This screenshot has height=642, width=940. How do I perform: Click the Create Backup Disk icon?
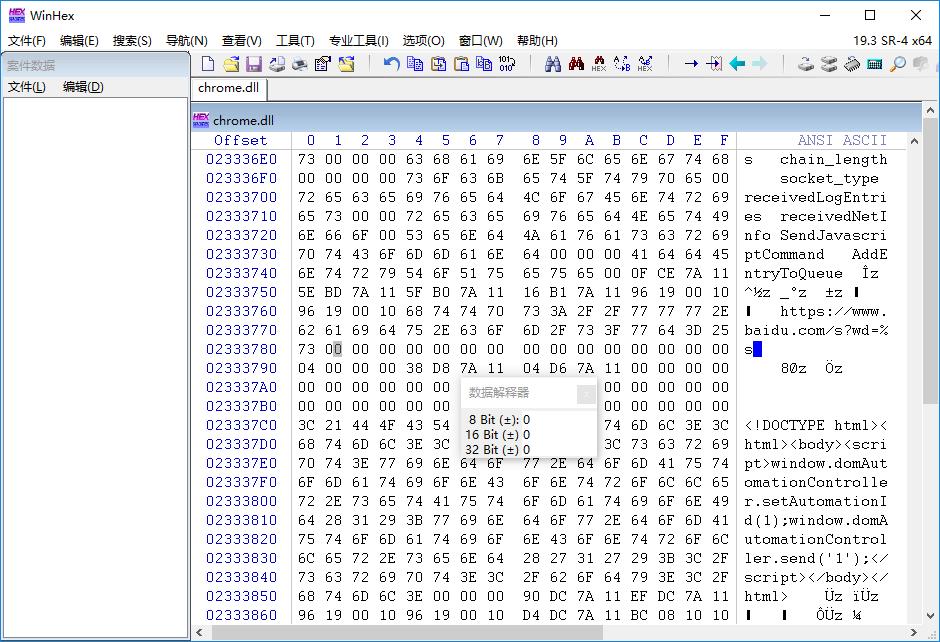(276, 64)
